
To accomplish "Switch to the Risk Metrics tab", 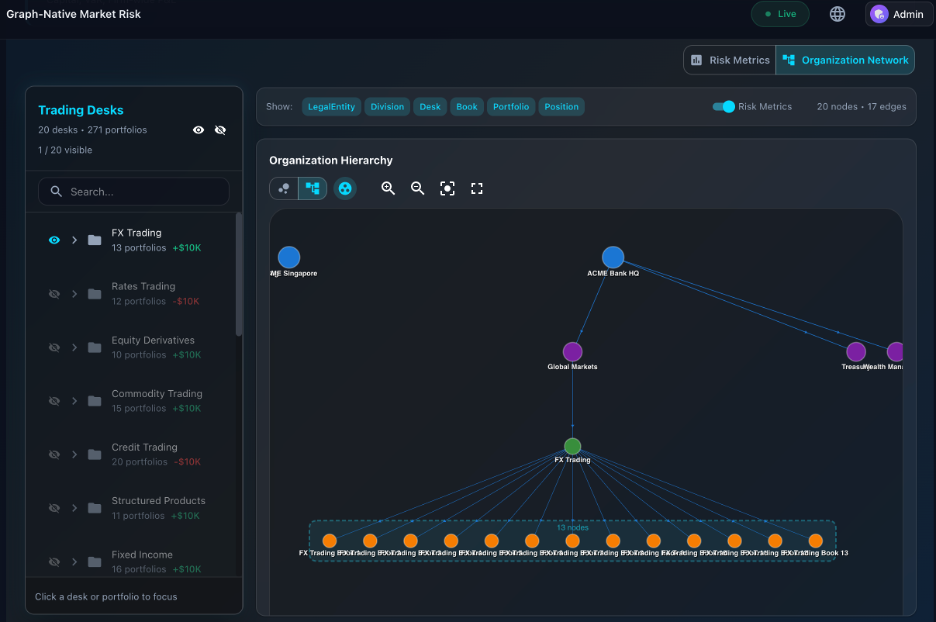I will point(730,60).
